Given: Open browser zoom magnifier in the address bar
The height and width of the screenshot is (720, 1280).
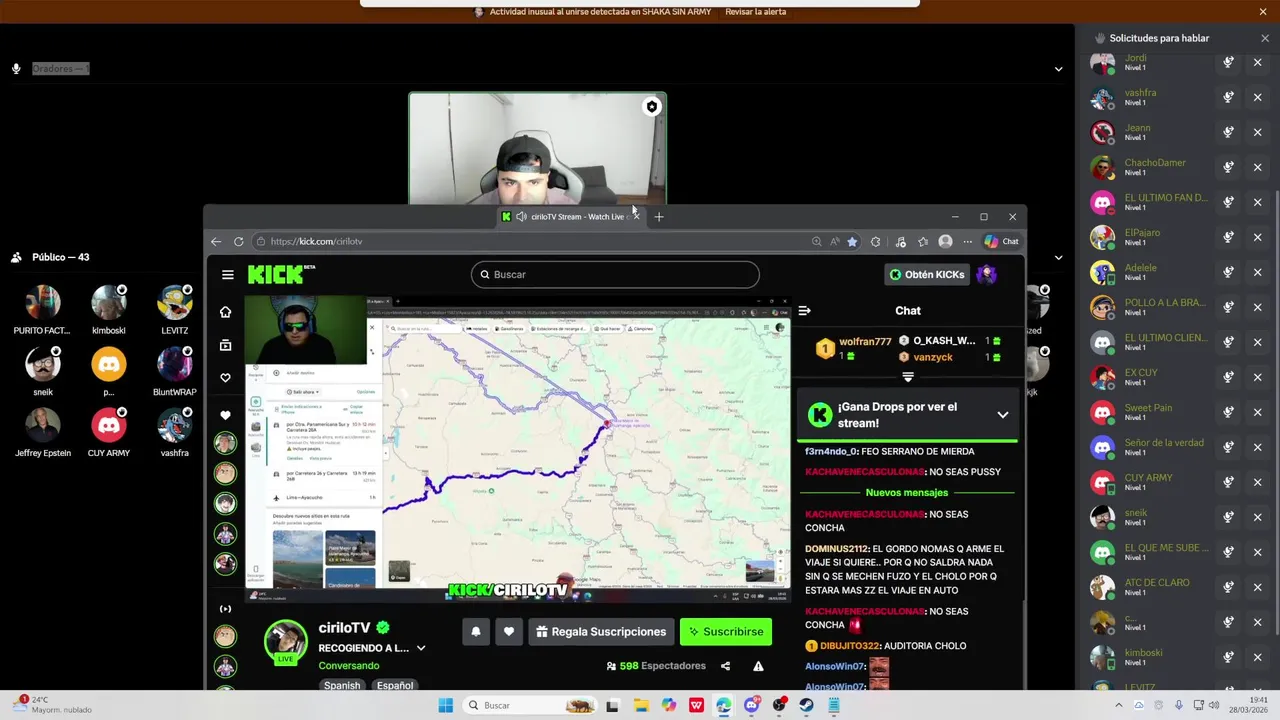Looking at the screenshot, I should [817, 241].
